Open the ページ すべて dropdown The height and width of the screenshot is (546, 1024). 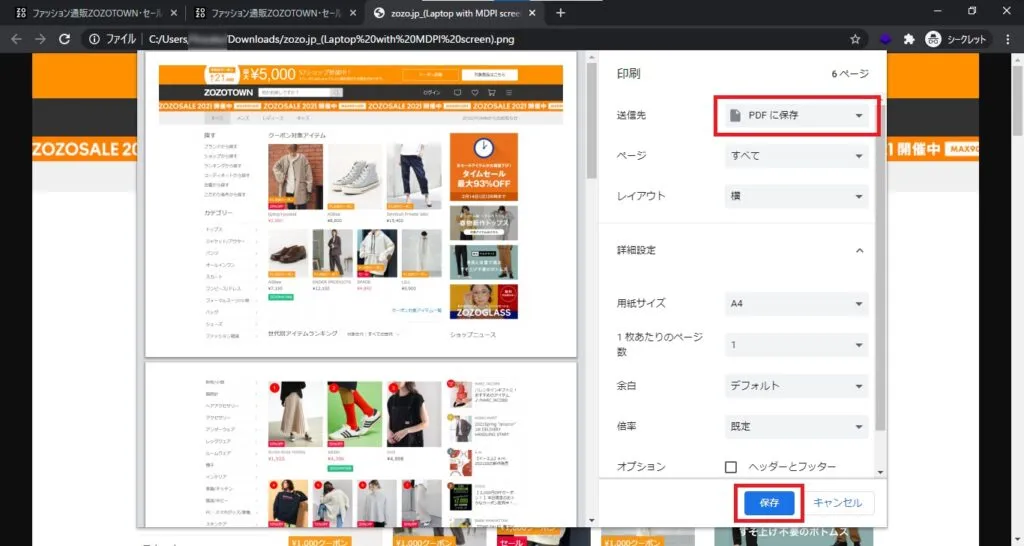[796, 156]
